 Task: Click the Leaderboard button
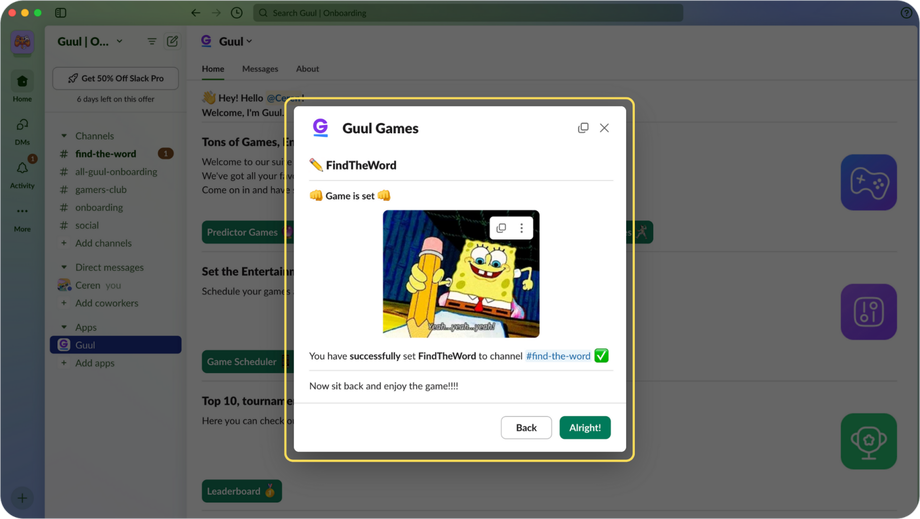(242, 491)
